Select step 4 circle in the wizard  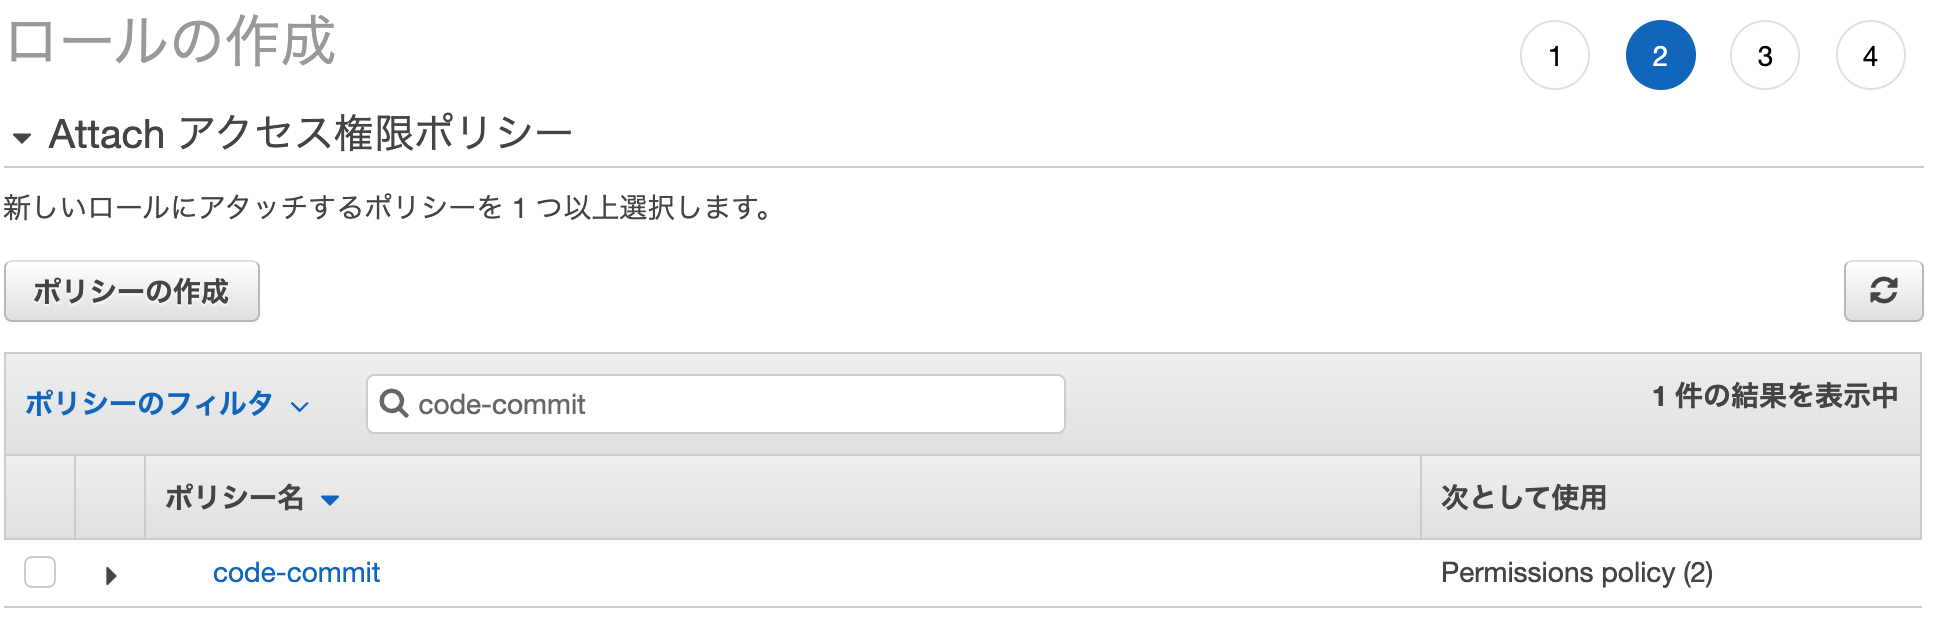pos(1871,56)
